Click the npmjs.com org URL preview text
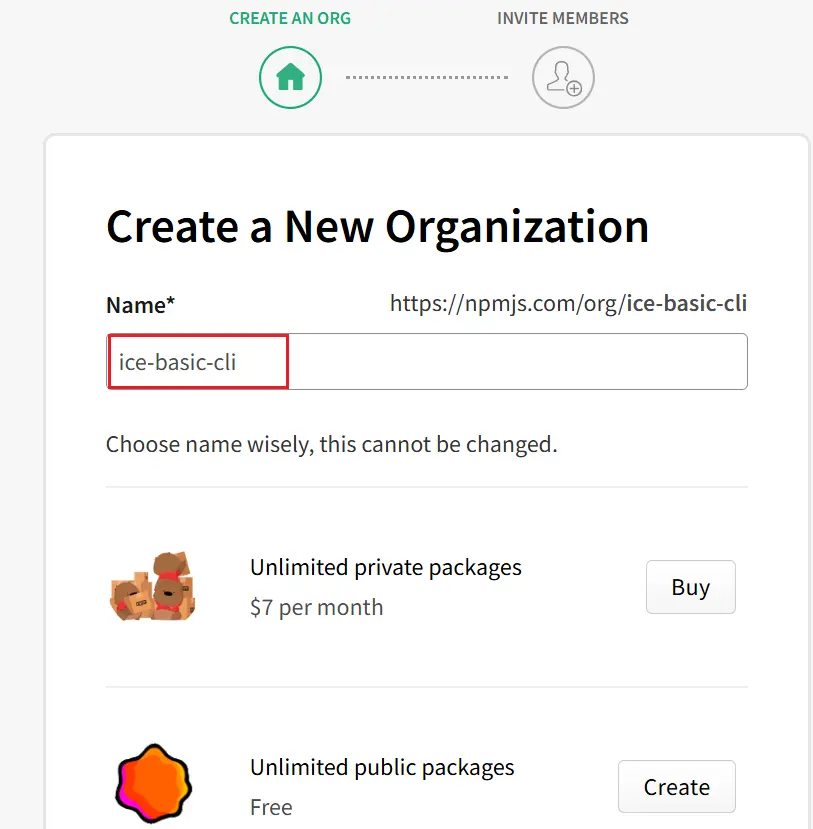Image resolution: width=813 pixels, height=829 pixels. click(x=568, y=303)
